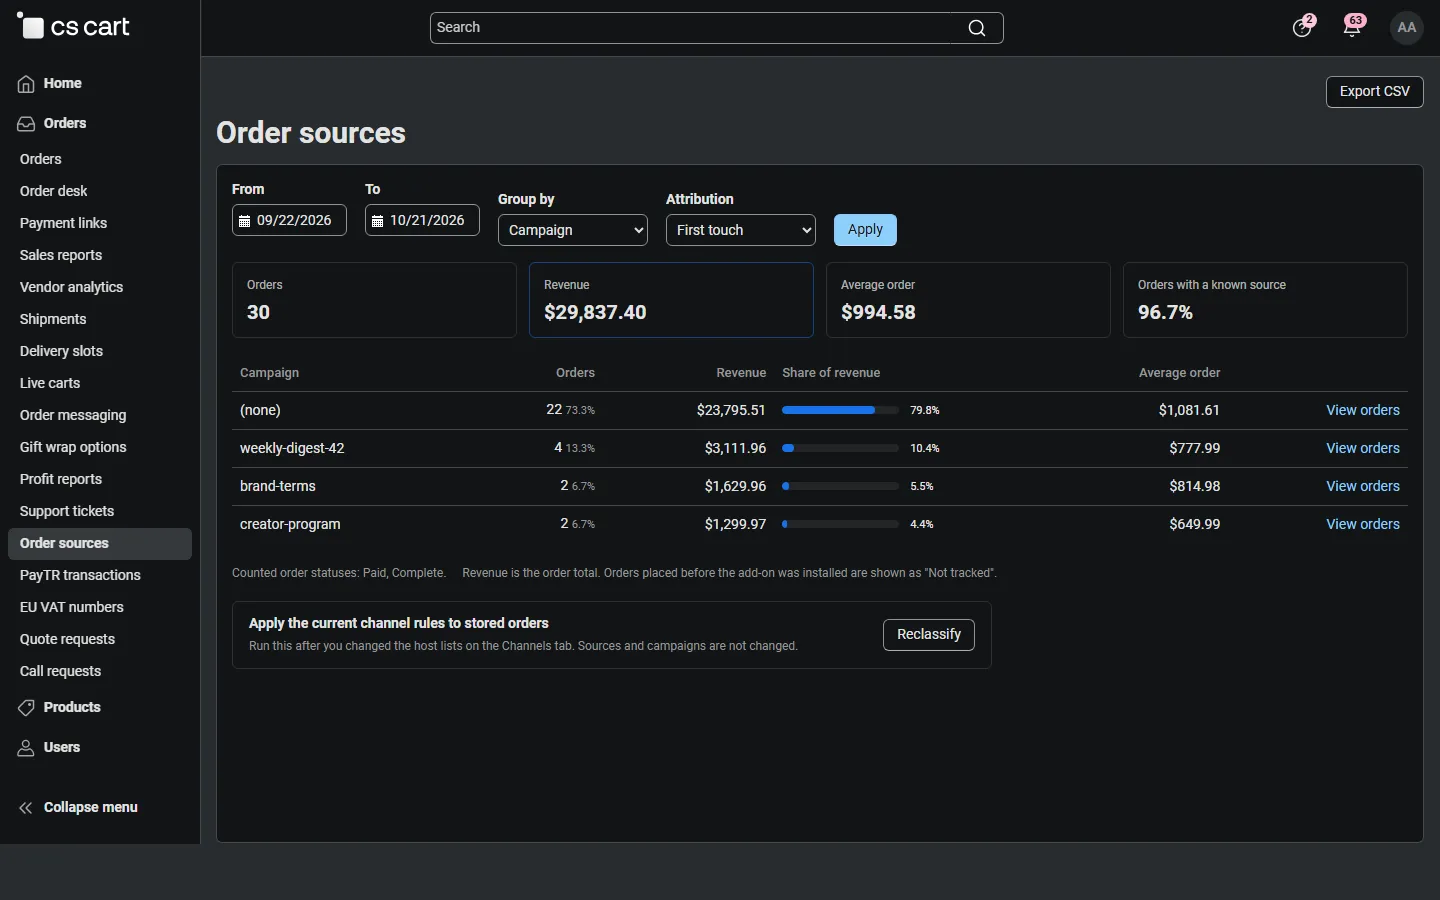Screen dimensions: 1440x900
Task: Click the Products tag icon in sidebar
Action: 26,708
